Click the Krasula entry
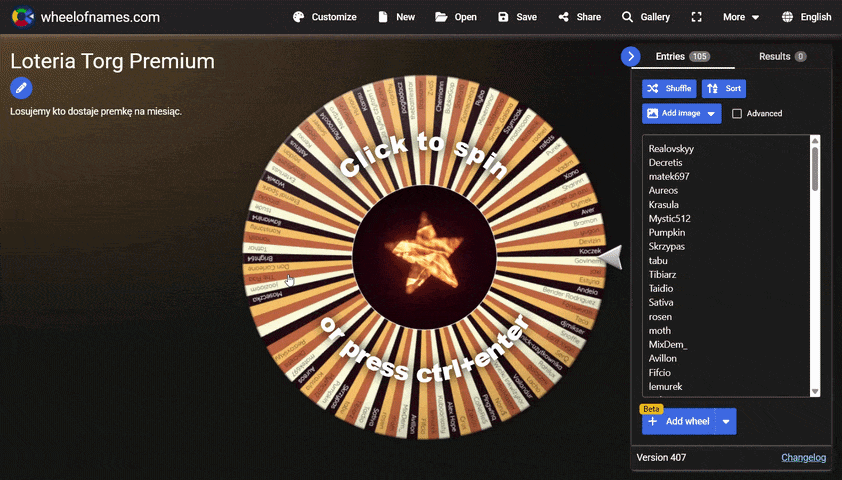This screenshot has height=480, width=842. click(x=664, y=205)
